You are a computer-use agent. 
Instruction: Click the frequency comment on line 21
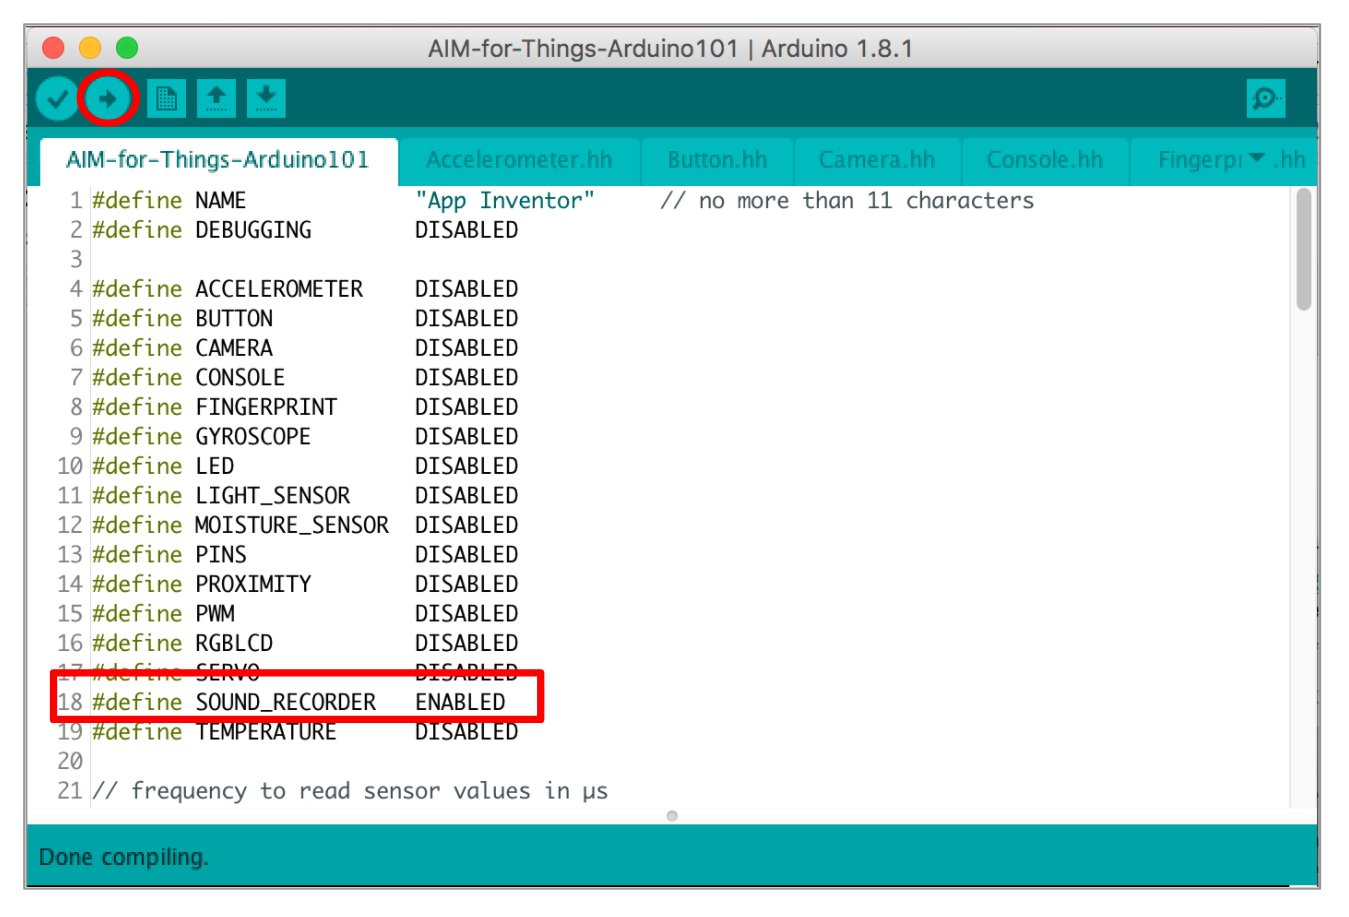click(x=350, y=791)
